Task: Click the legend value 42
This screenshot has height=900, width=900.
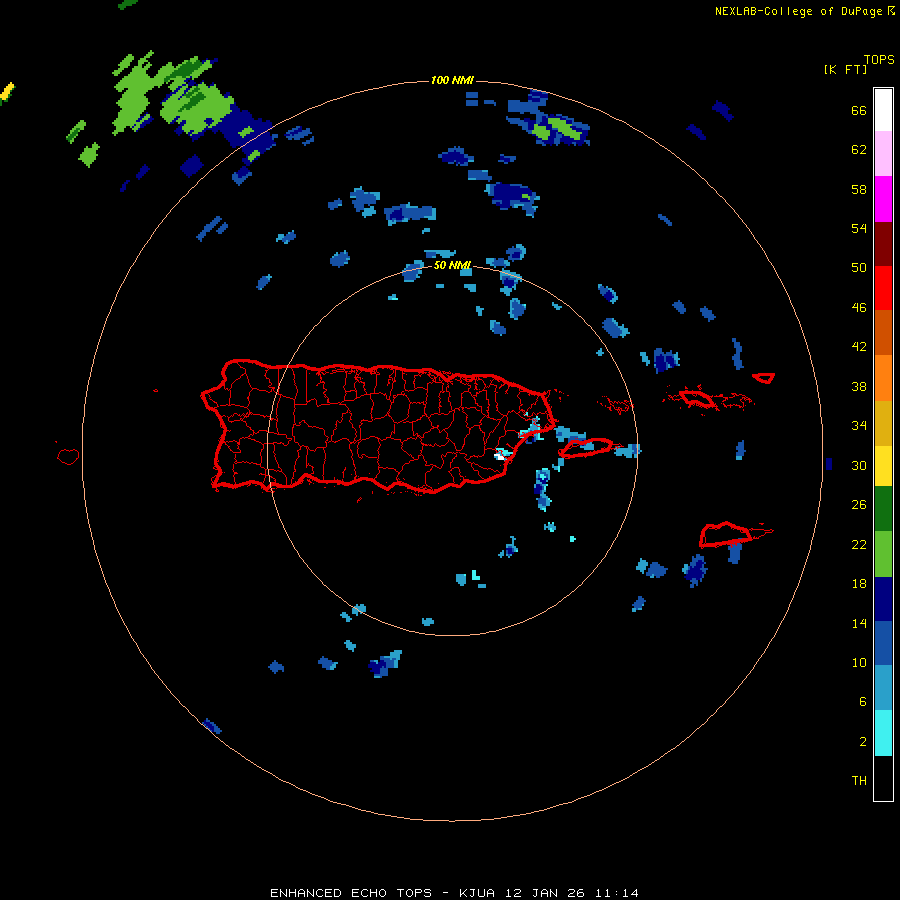Action: pos(859,347)
